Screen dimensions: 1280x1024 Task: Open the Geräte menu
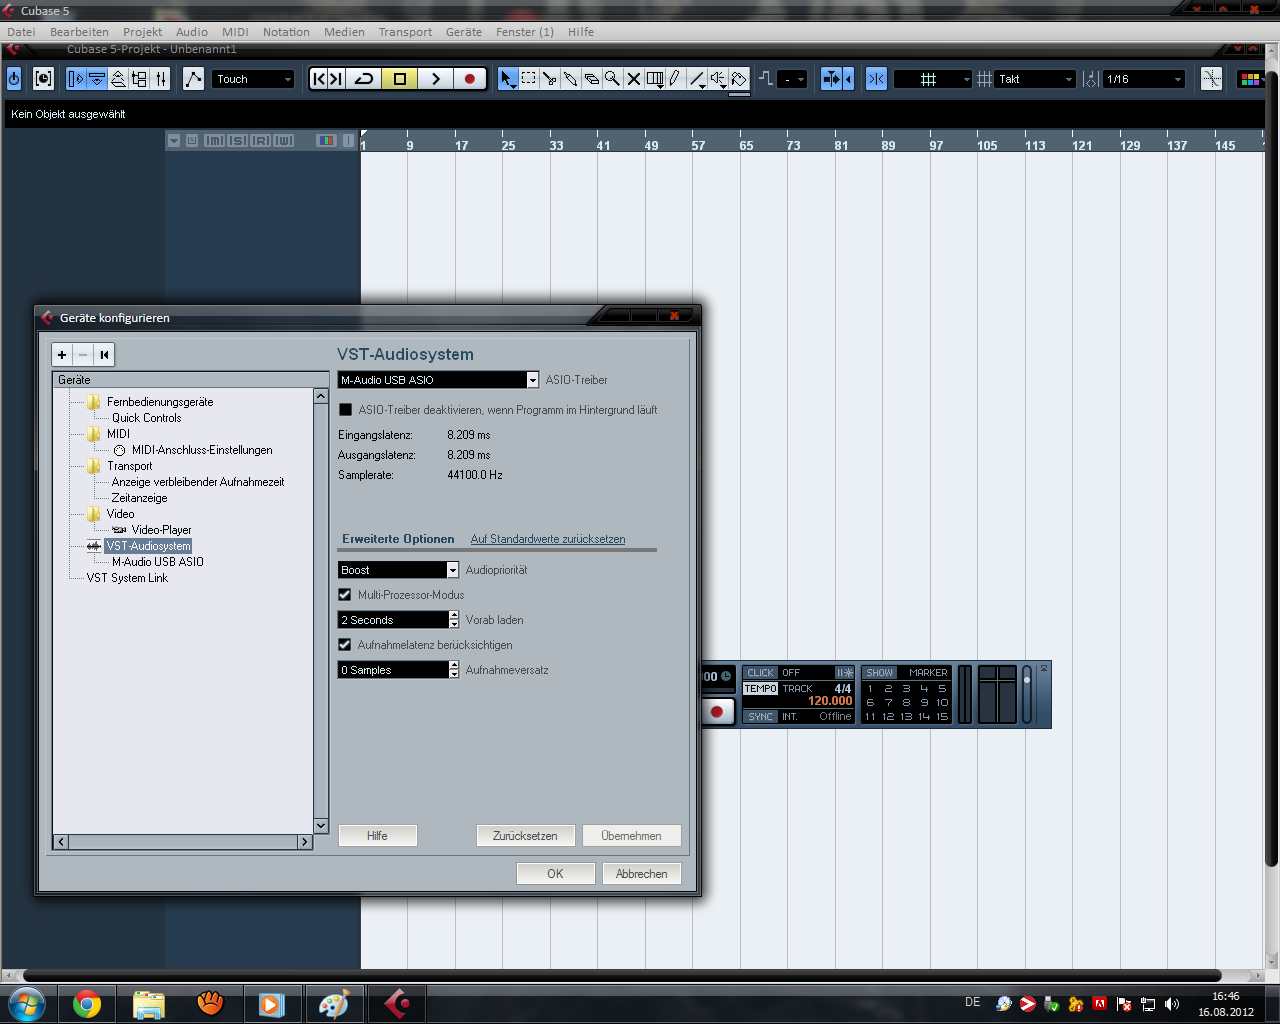pos(464,32)
